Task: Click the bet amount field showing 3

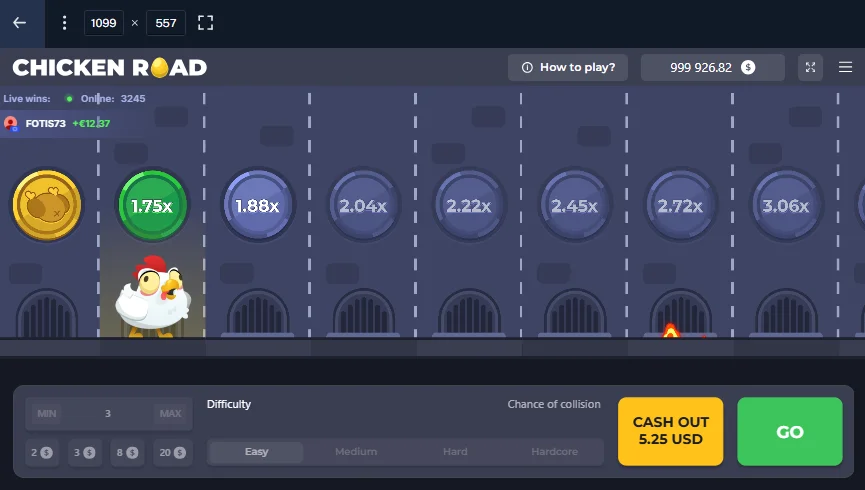Action: 108,413
